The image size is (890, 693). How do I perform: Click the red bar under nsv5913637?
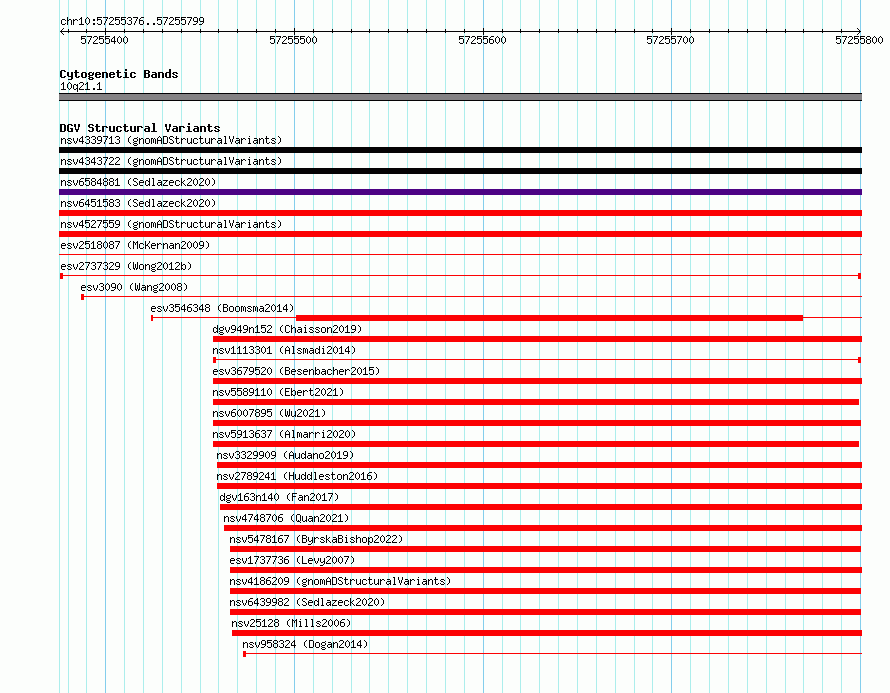pos(536,444)
